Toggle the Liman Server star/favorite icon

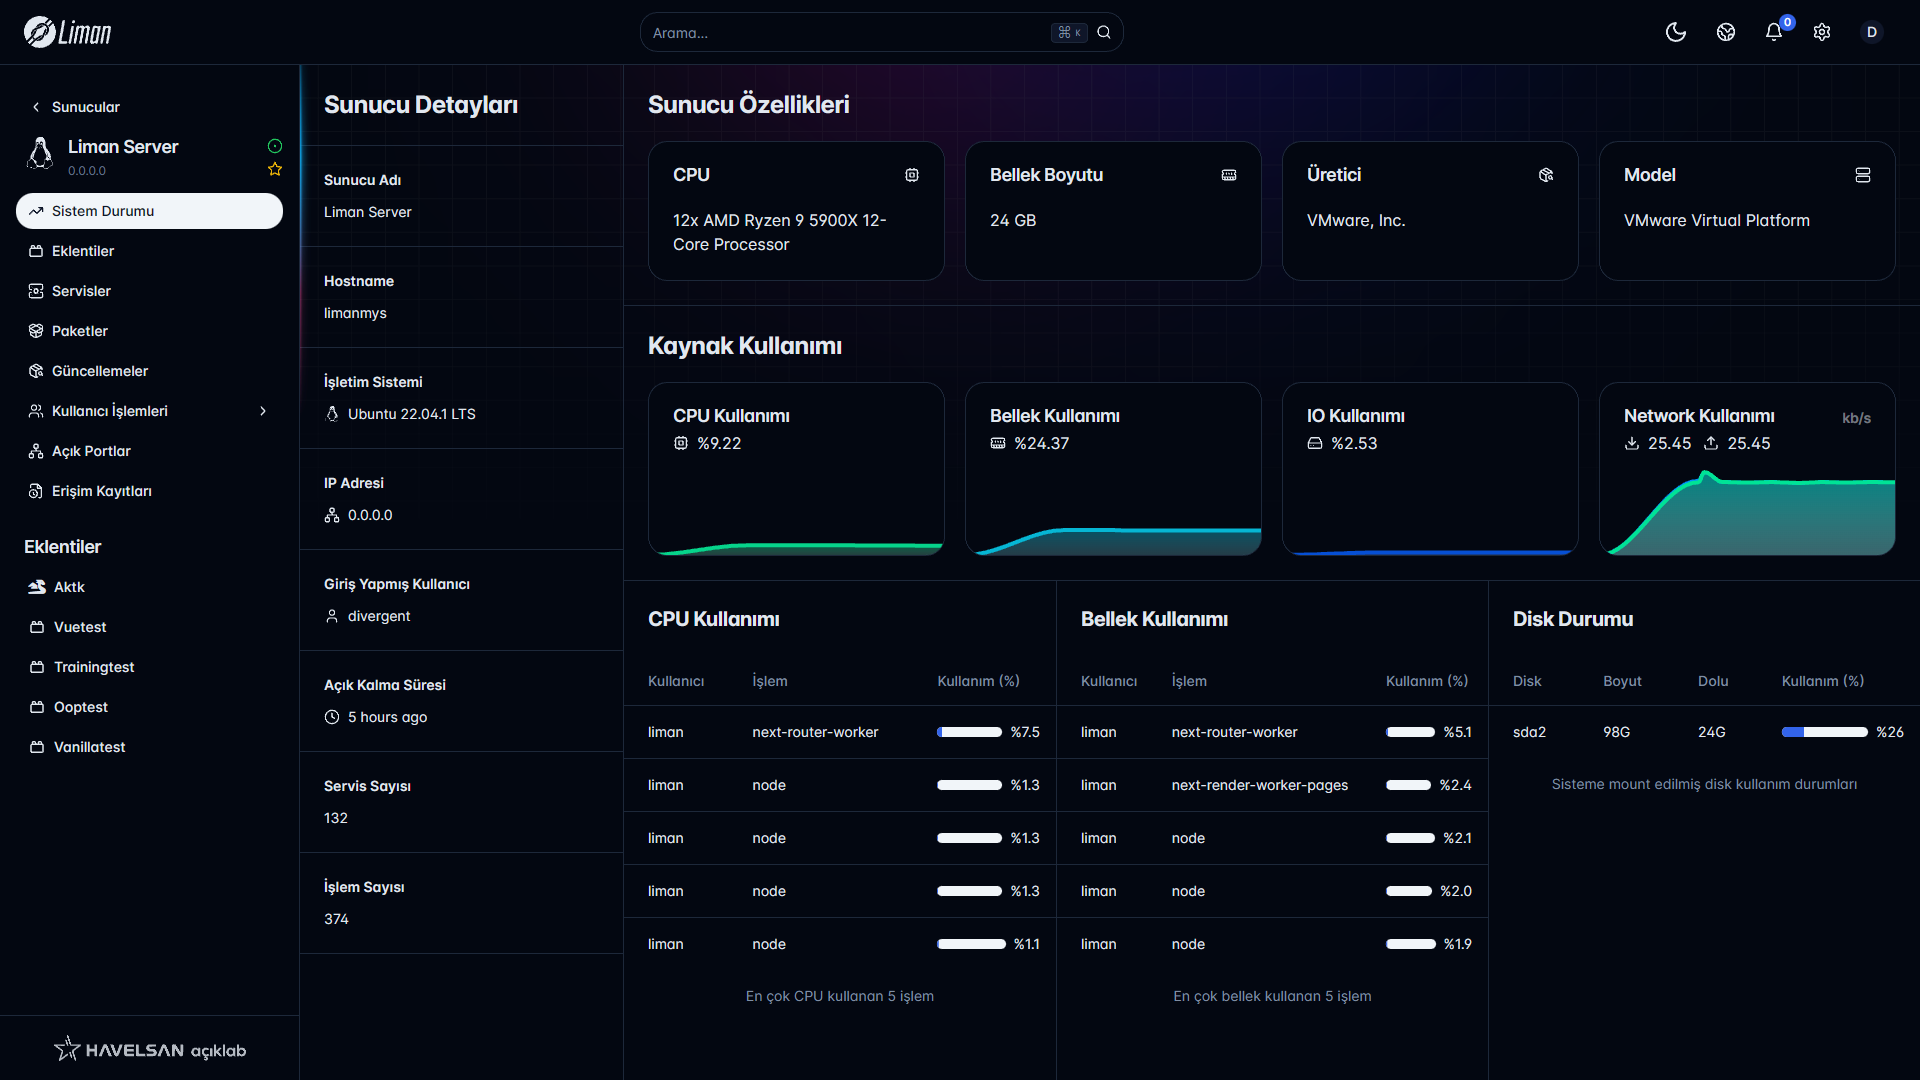point(274,167)
